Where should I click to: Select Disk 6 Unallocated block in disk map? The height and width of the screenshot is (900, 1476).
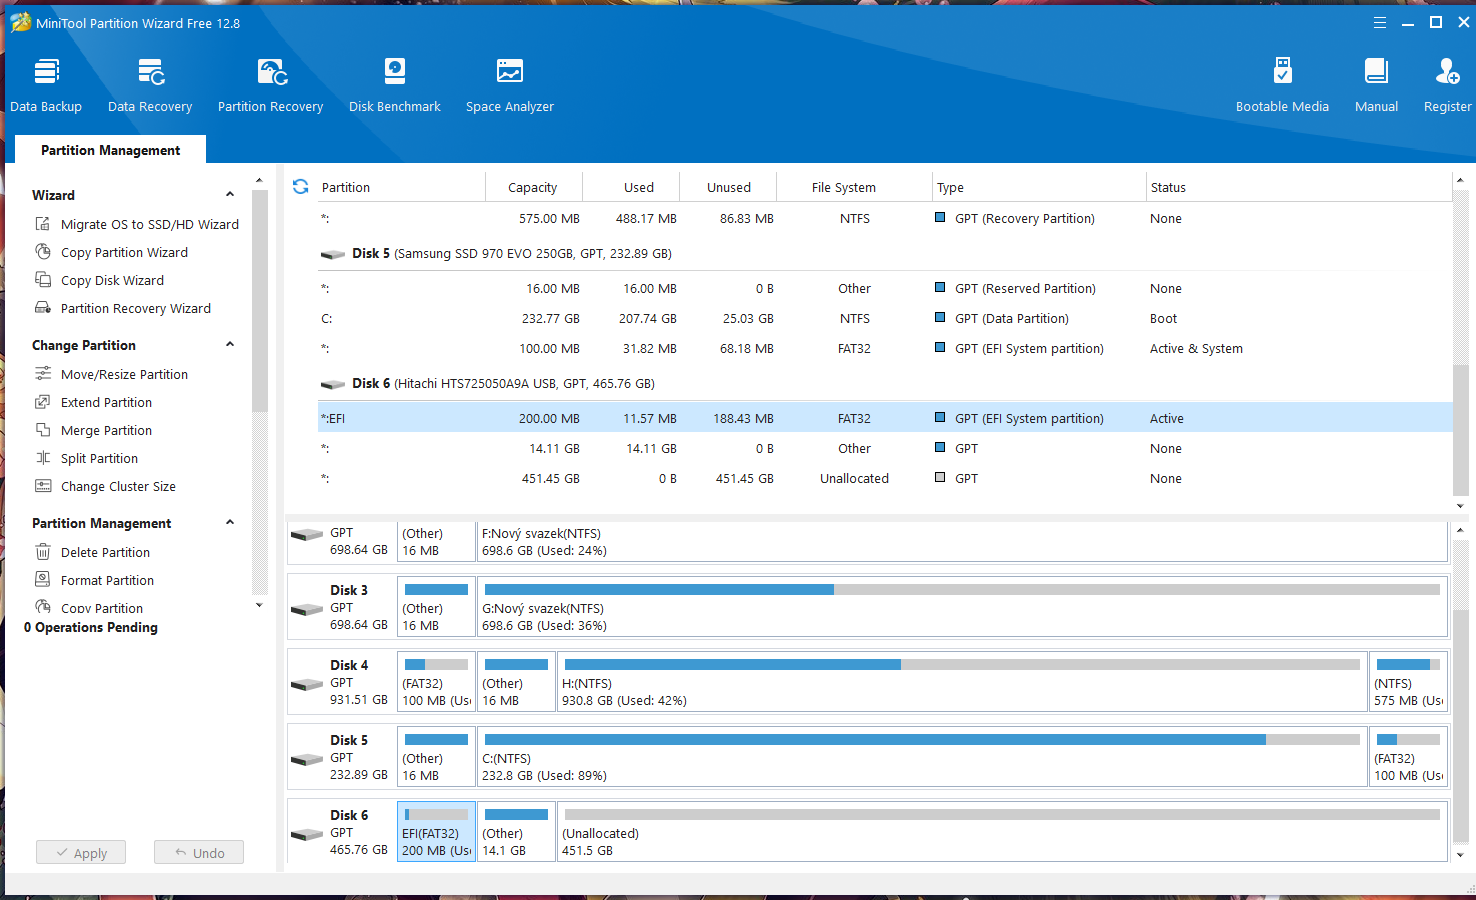tap(1000, 832)
